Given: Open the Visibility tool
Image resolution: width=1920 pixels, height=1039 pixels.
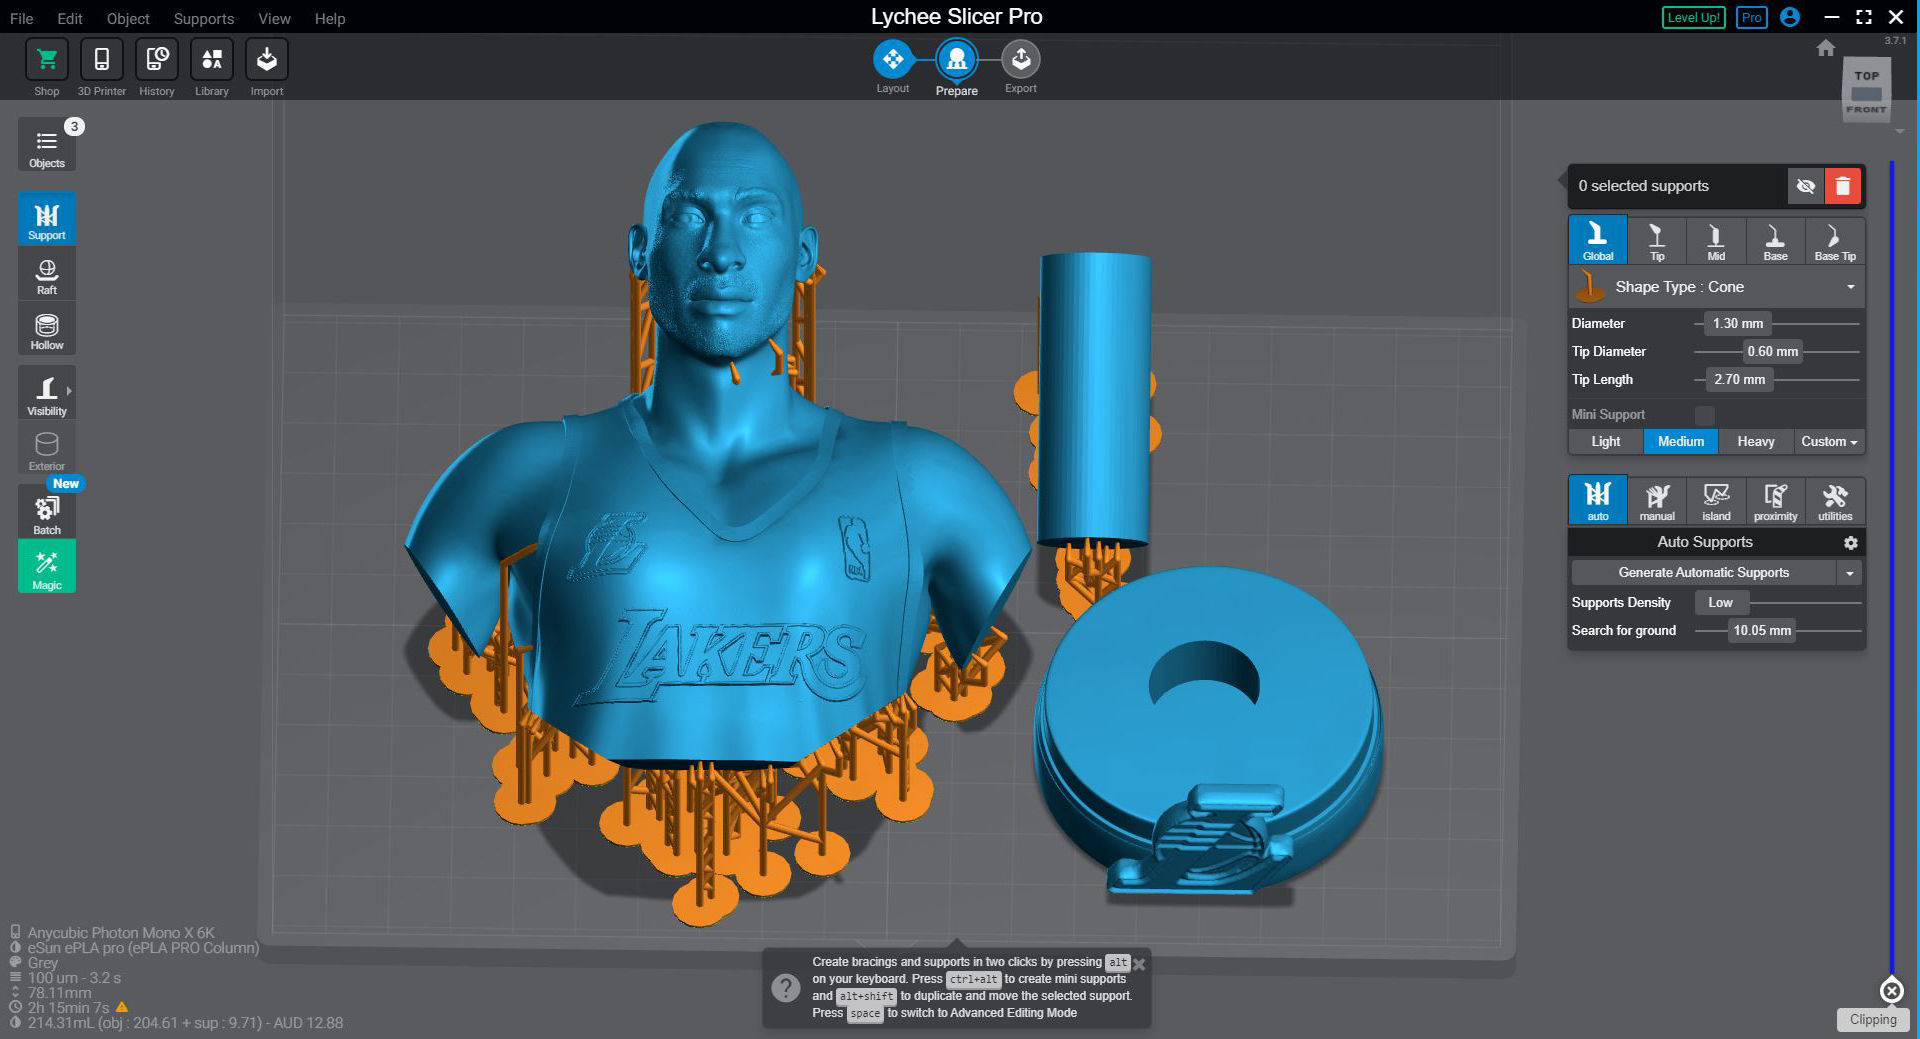Looking at the screenshot, I should coord(46,393).
